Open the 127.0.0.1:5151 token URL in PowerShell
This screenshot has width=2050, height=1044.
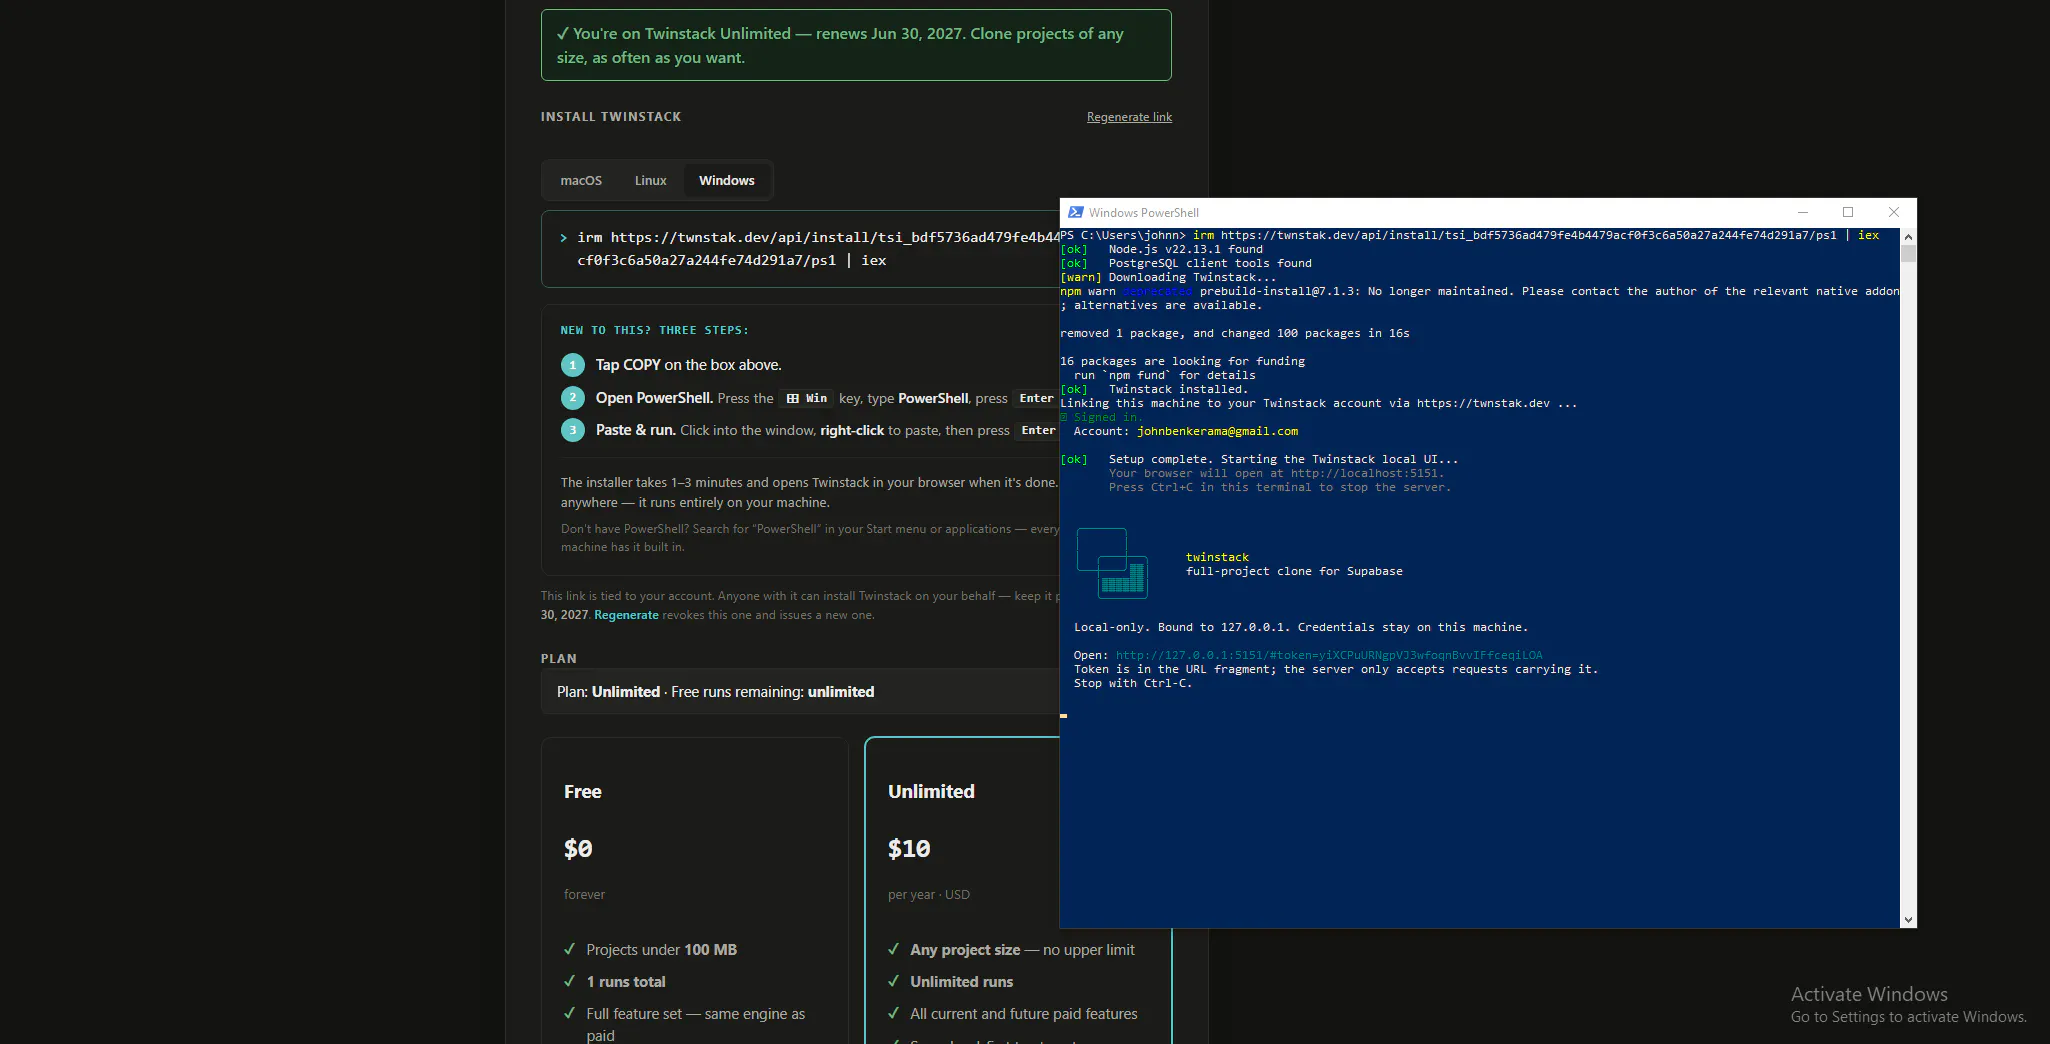(x=1329, y=656)
